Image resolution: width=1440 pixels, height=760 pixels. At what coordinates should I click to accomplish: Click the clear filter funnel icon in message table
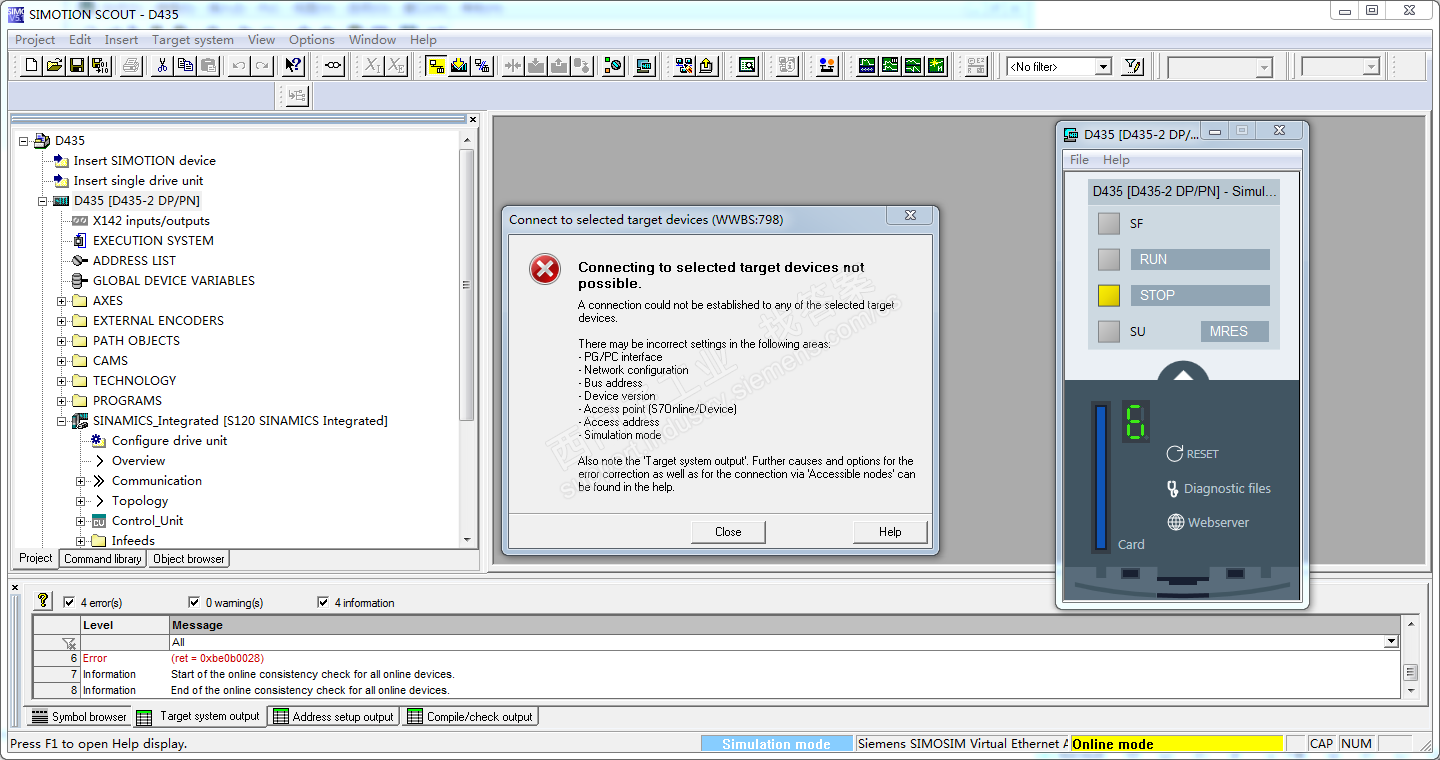[69, 643]
